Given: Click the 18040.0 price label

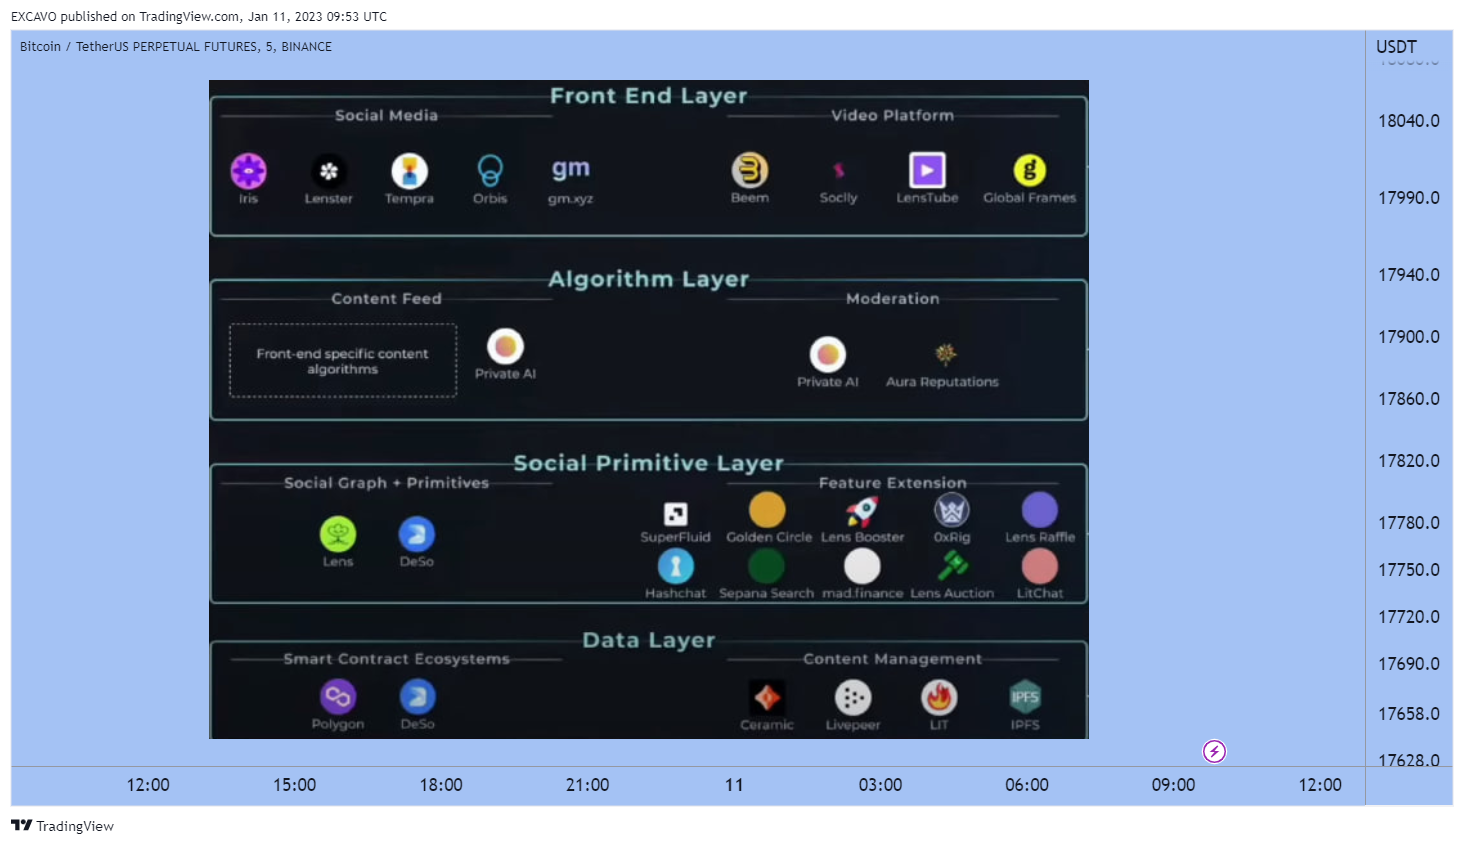Looking at the screenshot, I should 1409,121.
